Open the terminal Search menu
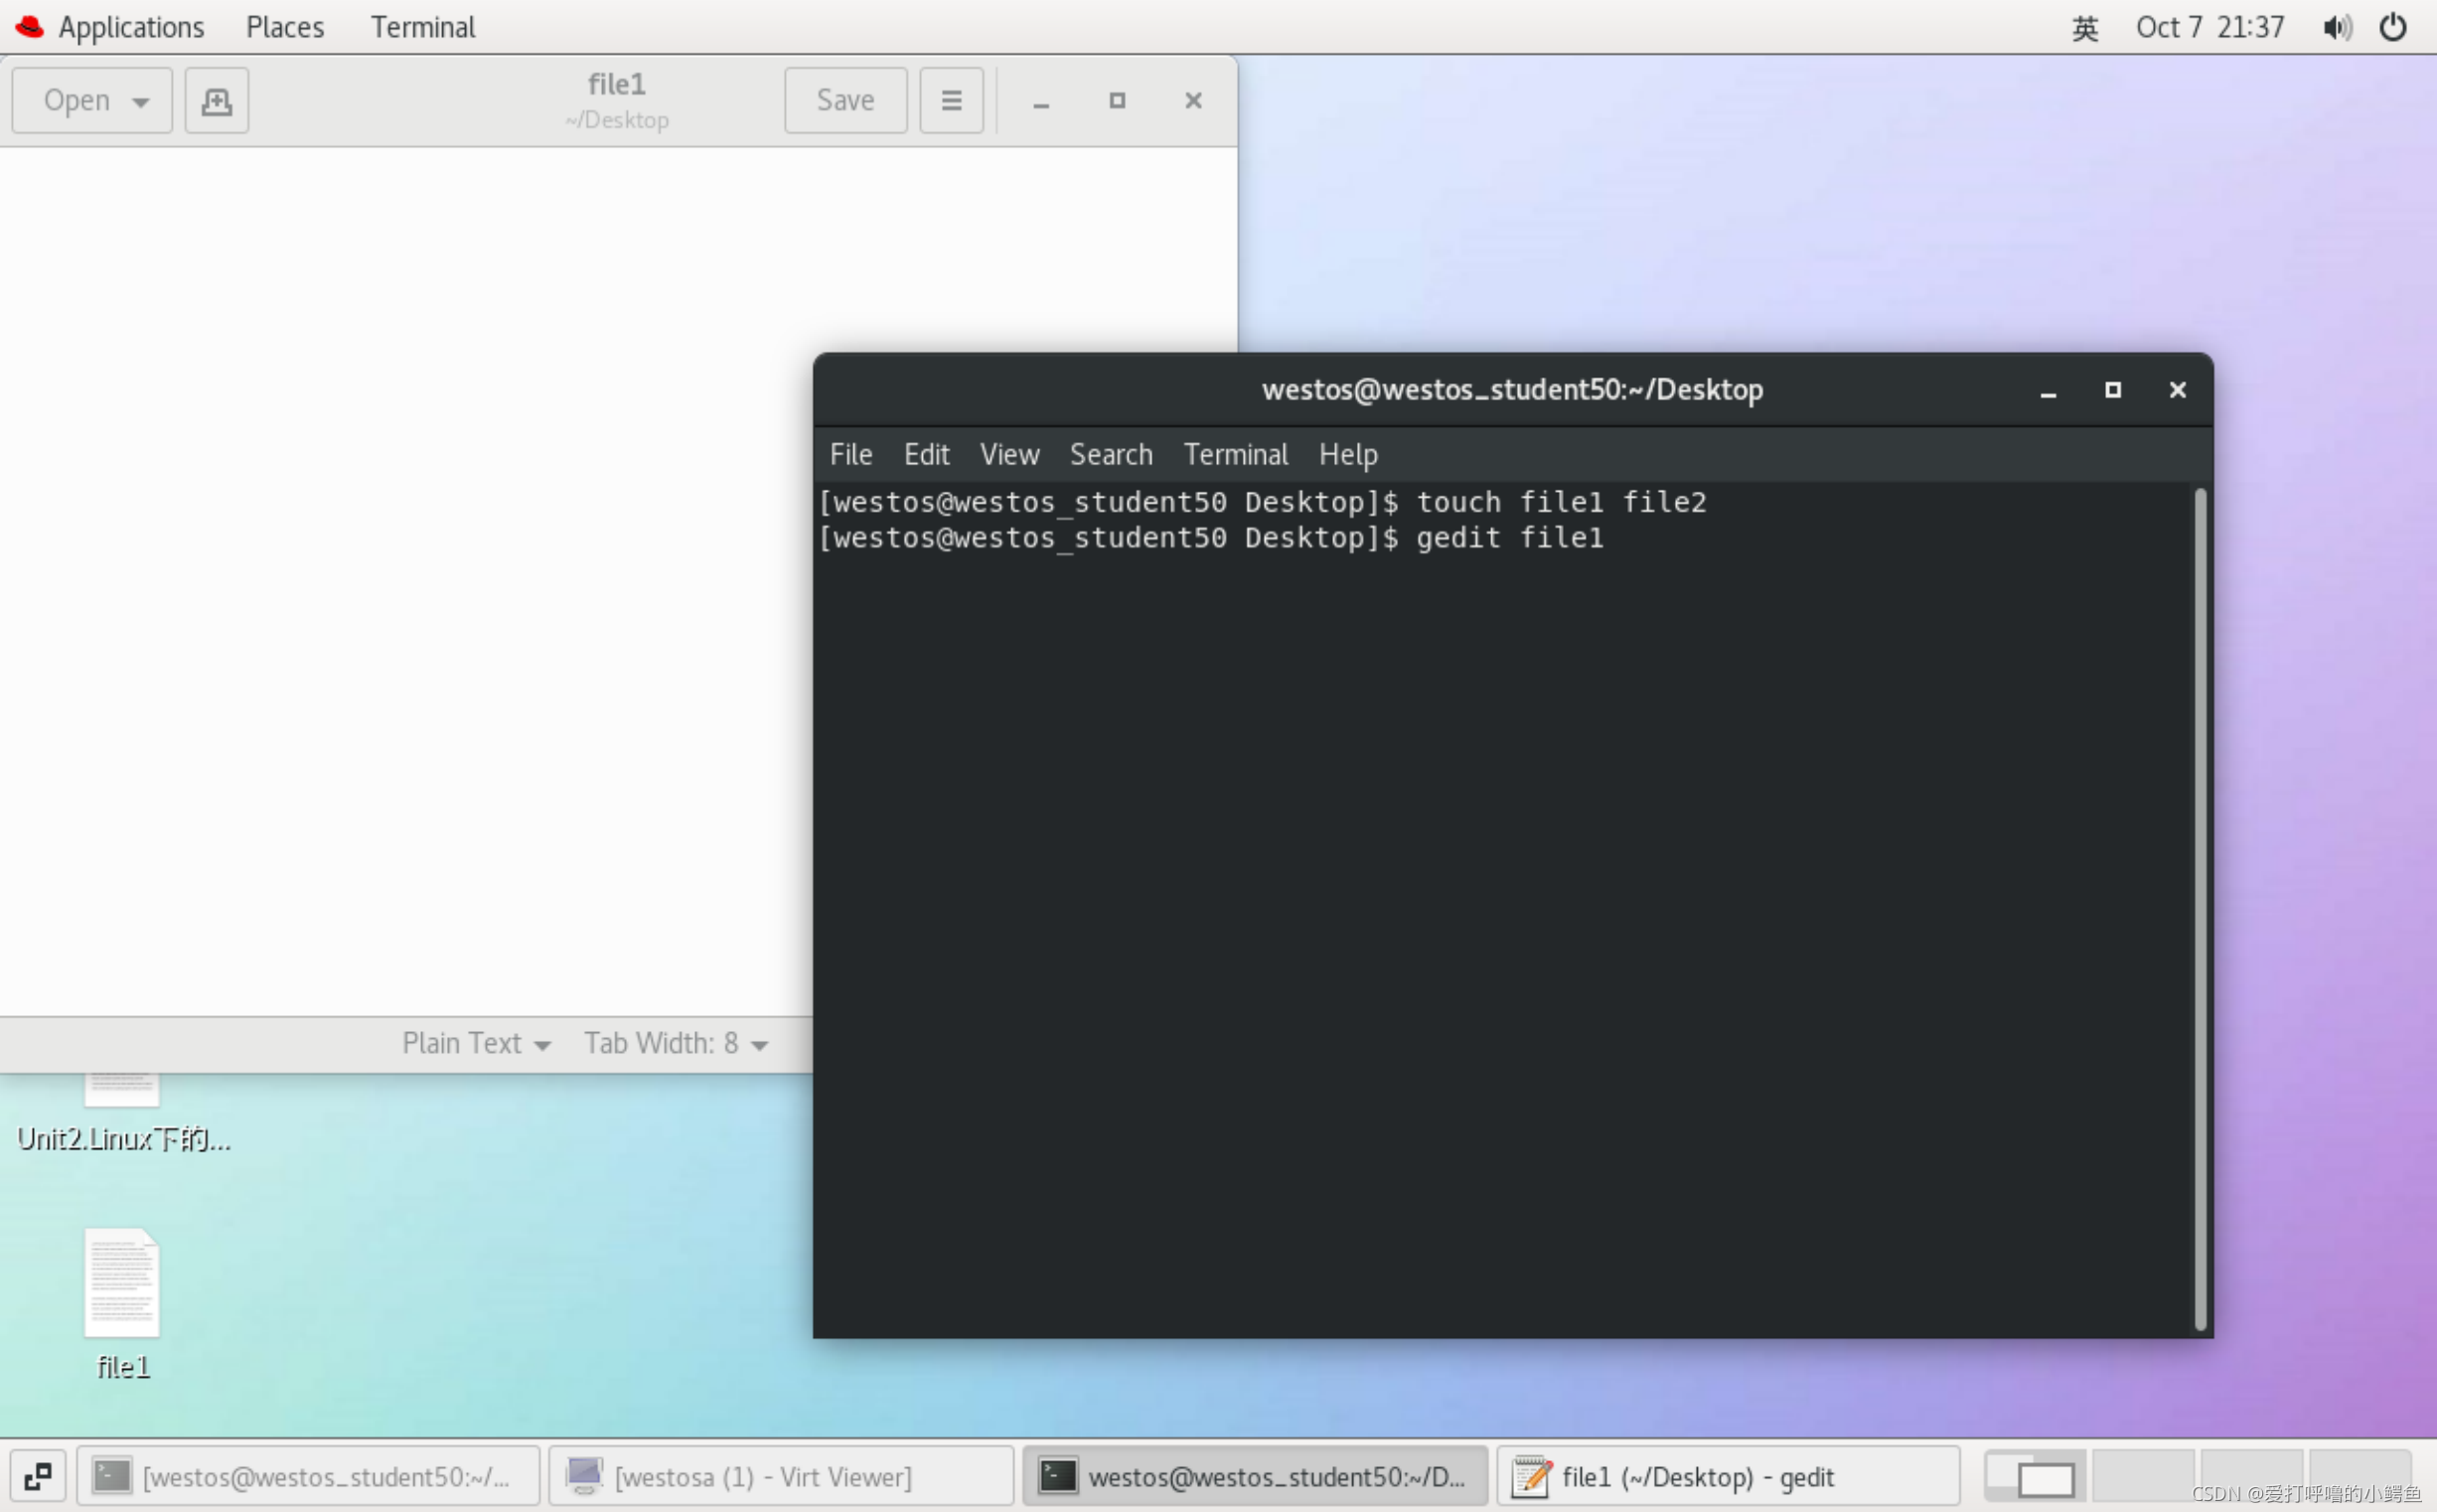 point(1111,455)
